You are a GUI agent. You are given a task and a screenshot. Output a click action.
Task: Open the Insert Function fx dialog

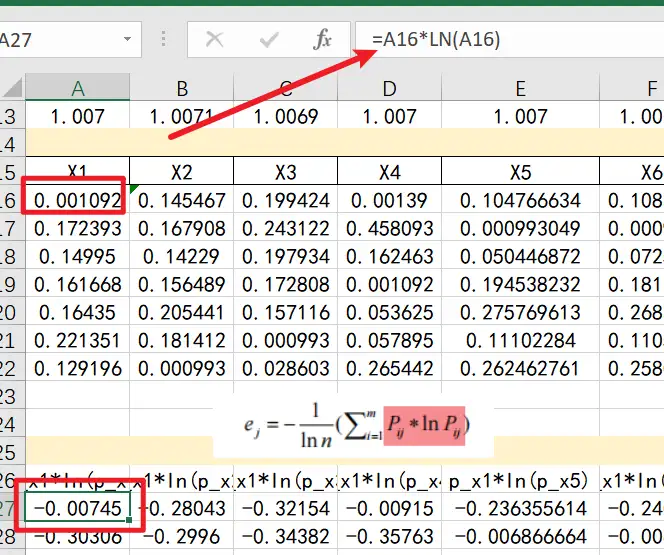pyautogui.click(x=322, y=39)
